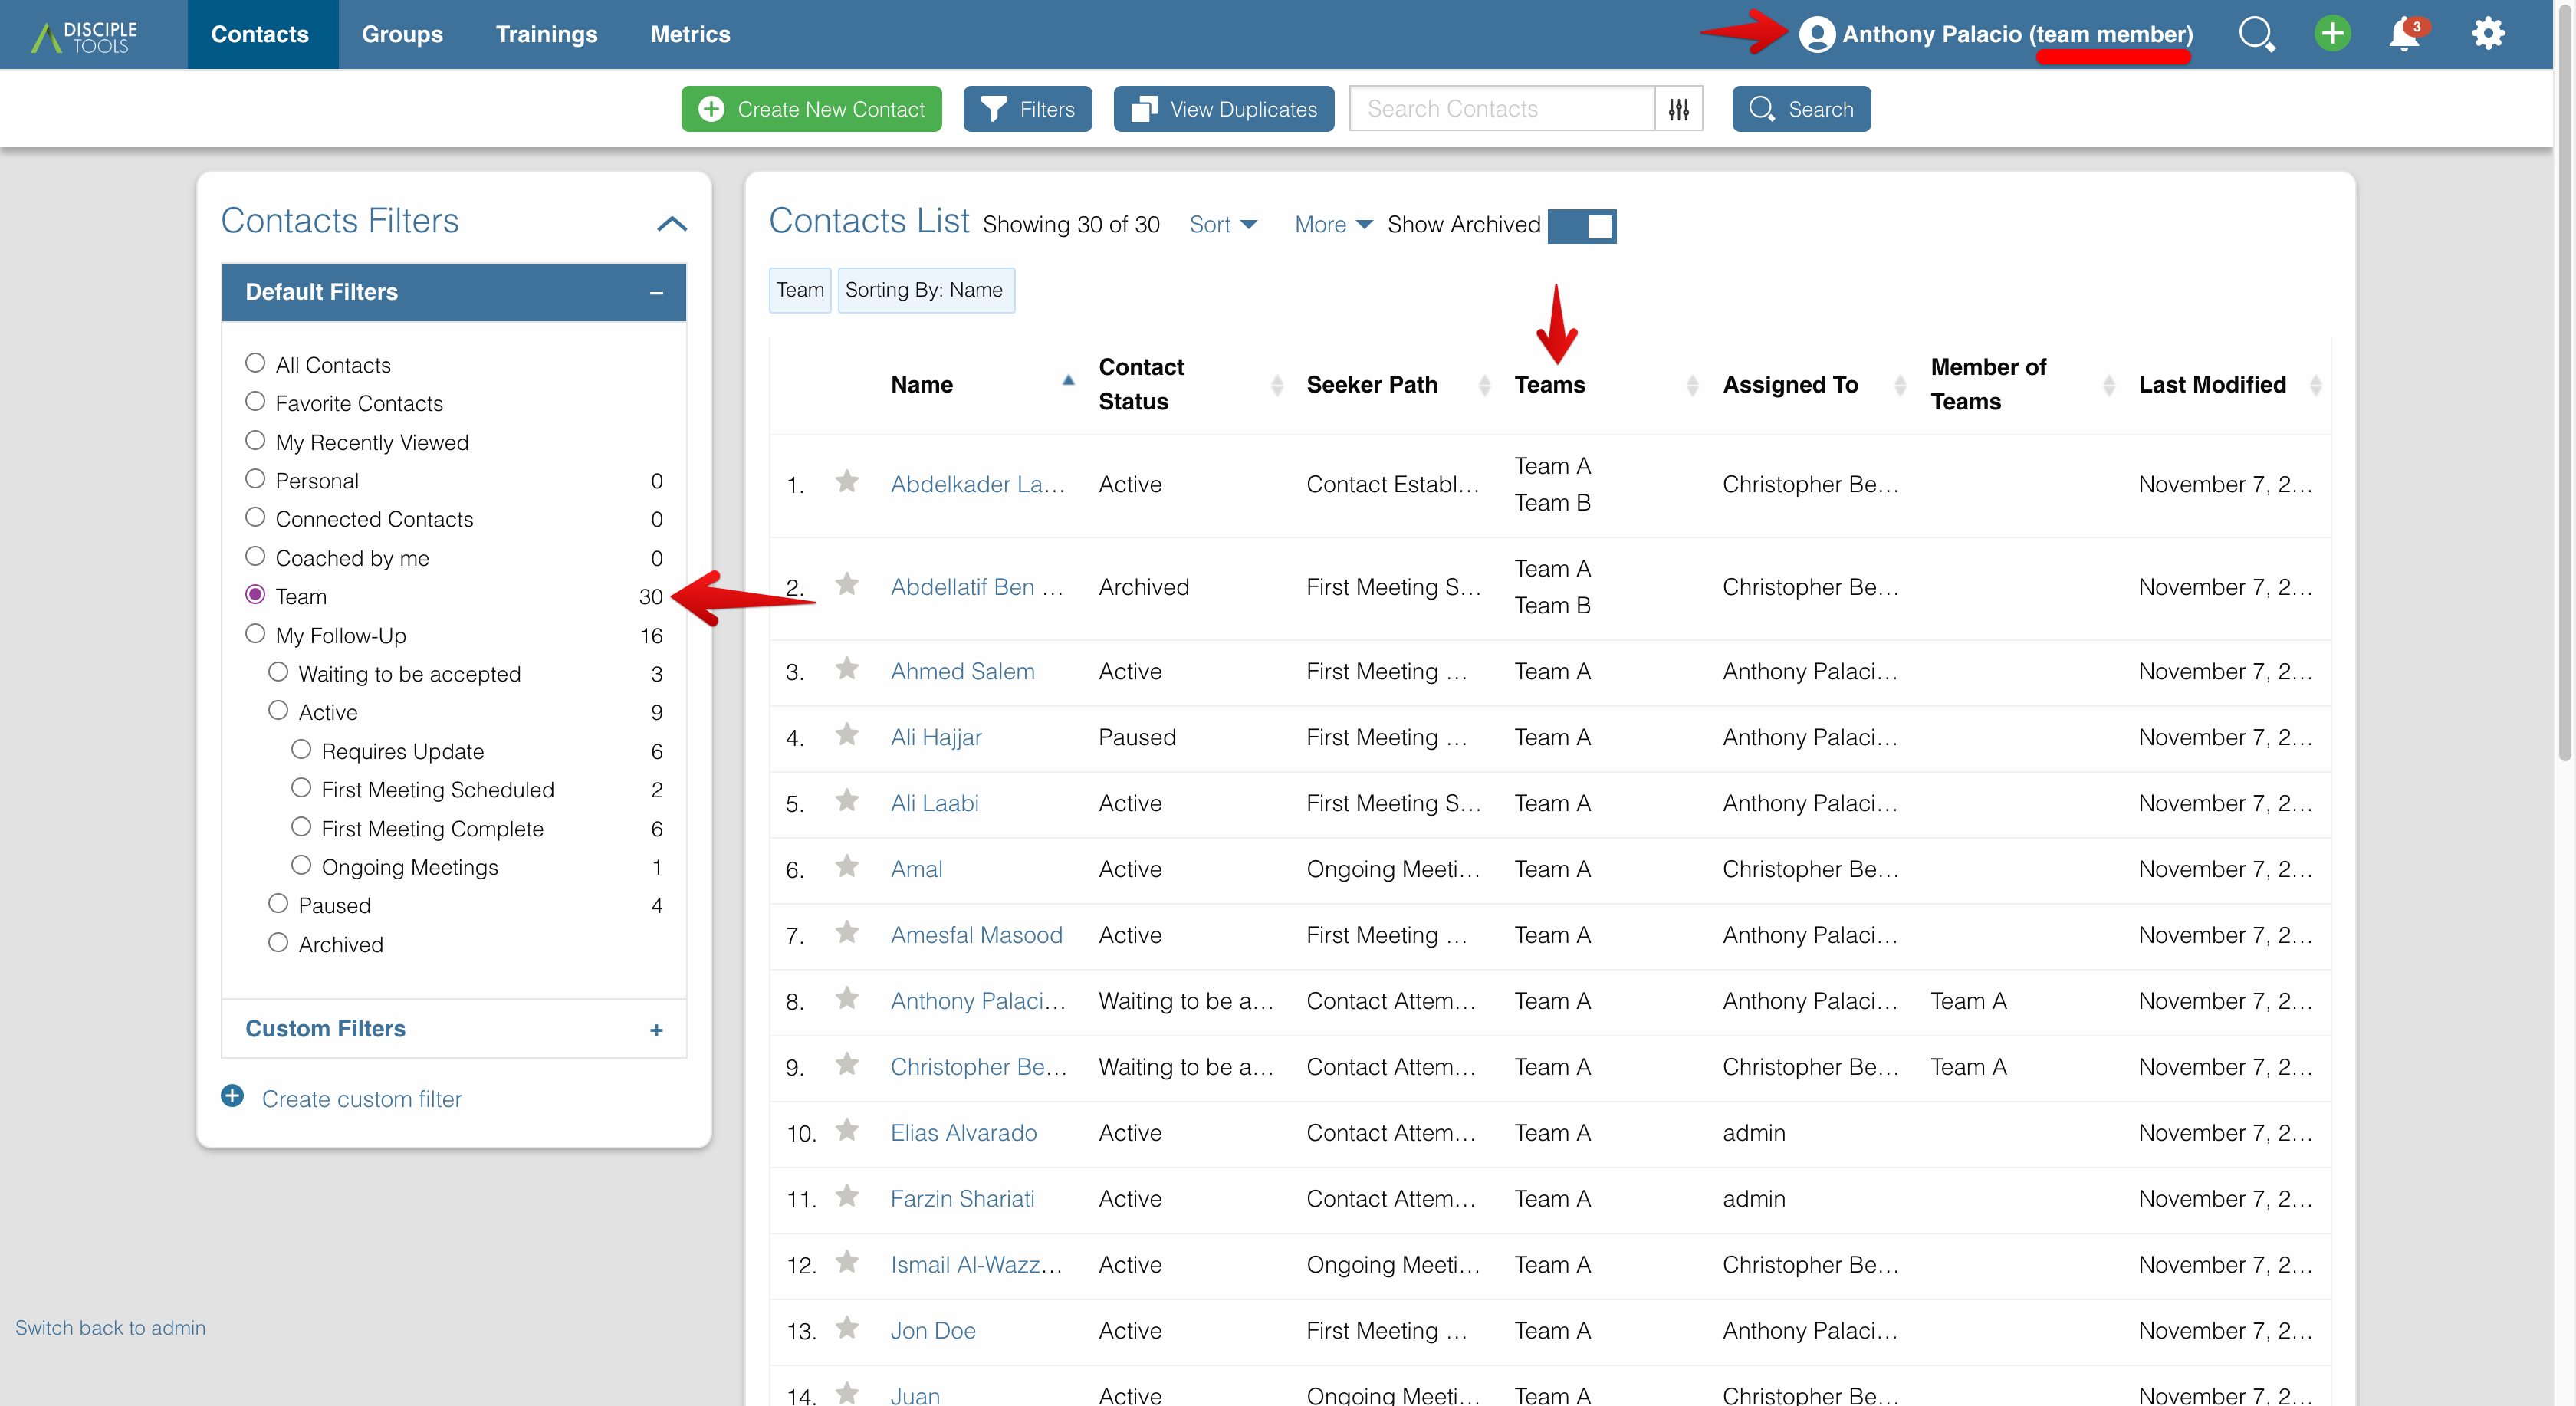Select the My Follow-Up filter
Image resolution: width=2576 pixels, height=1406 pixels.
pyautogui.click(x=255, y=634)
